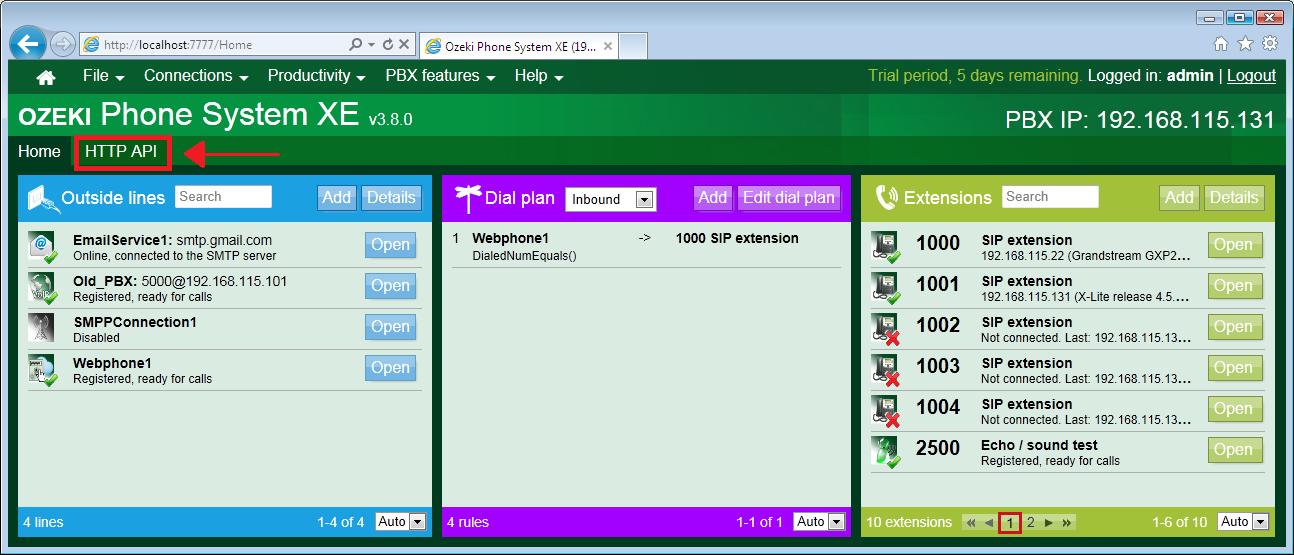Screen dimensions: 1294x555
Task: Click the EmailService1 line icon
Action: pyautogui.click(x=42, y=247)
